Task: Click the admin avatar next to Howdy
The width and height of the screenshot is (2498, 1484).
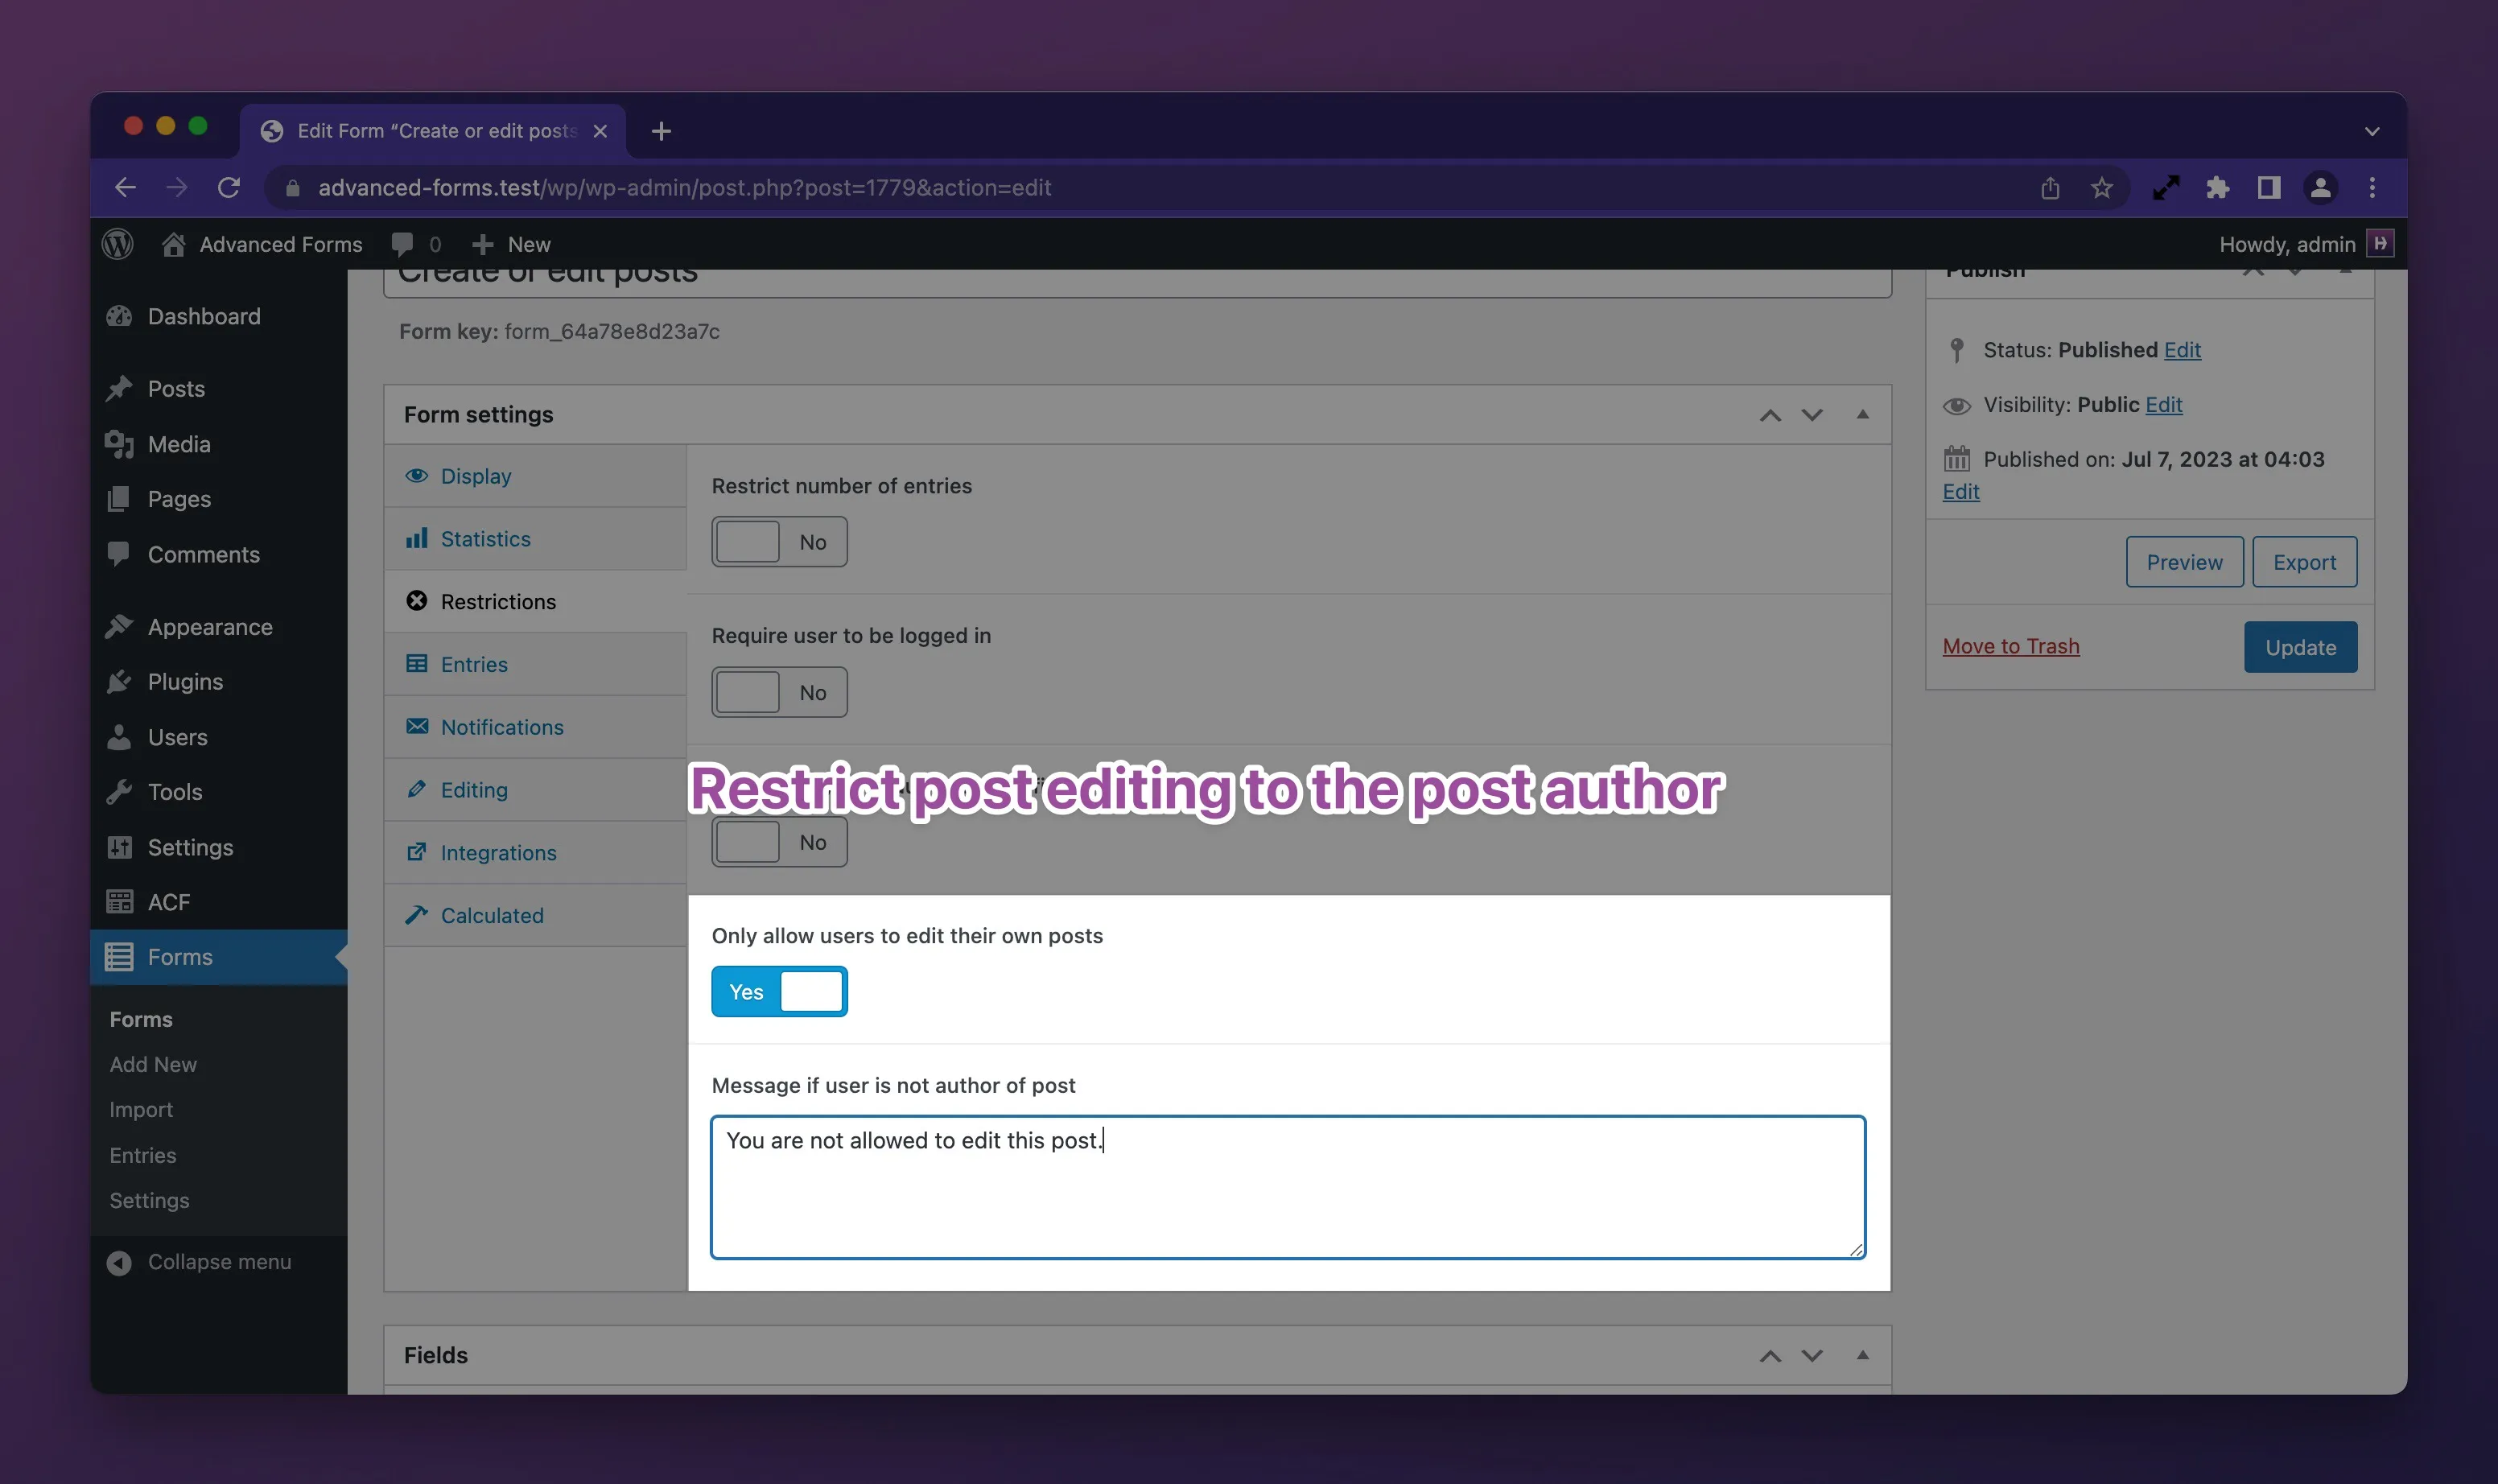Action: tap(2380, 243)
